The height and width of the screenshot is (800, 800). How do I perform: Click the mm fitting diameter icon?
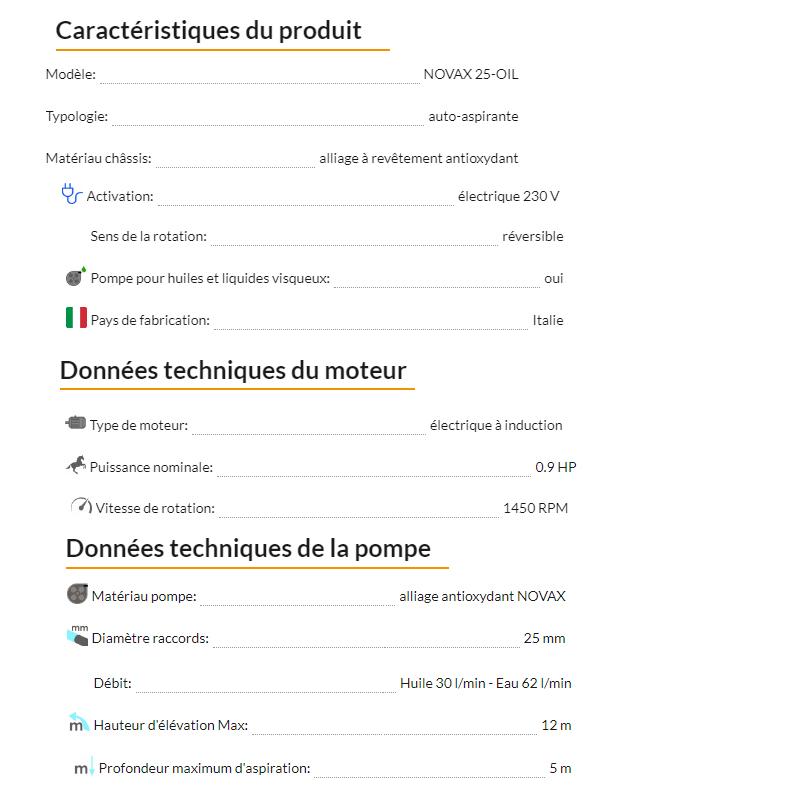[78, 635]
